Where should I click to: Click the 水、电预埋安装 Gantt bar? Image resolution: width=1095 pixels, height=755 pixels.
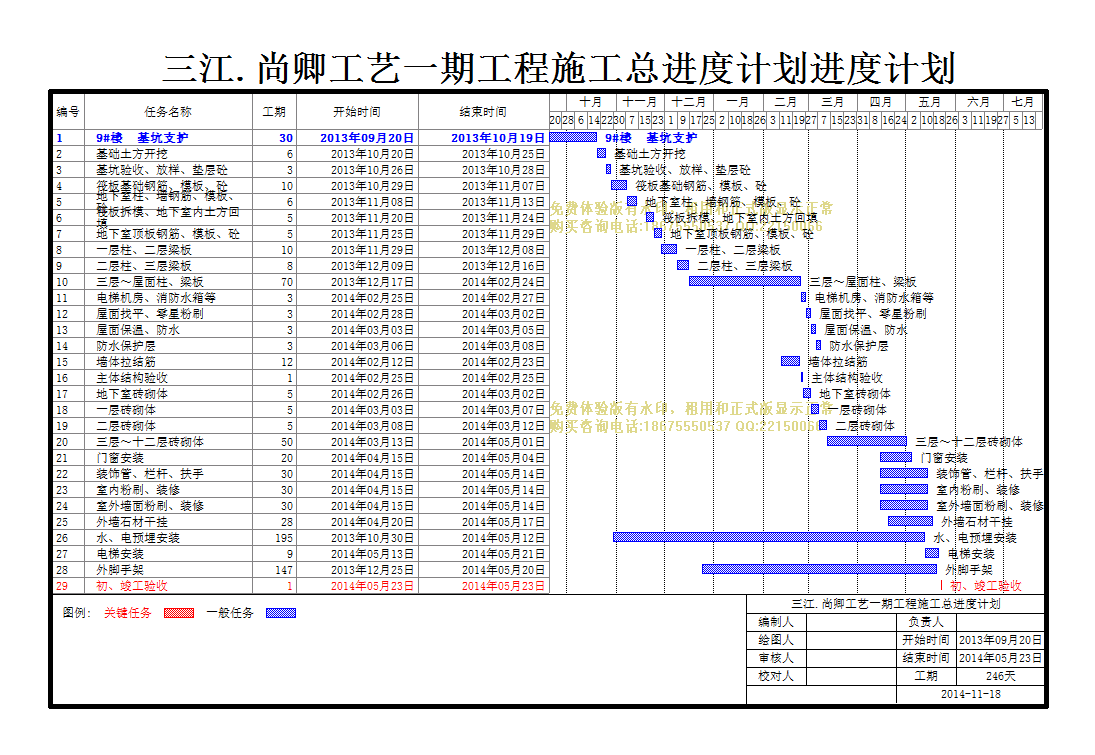769,537
